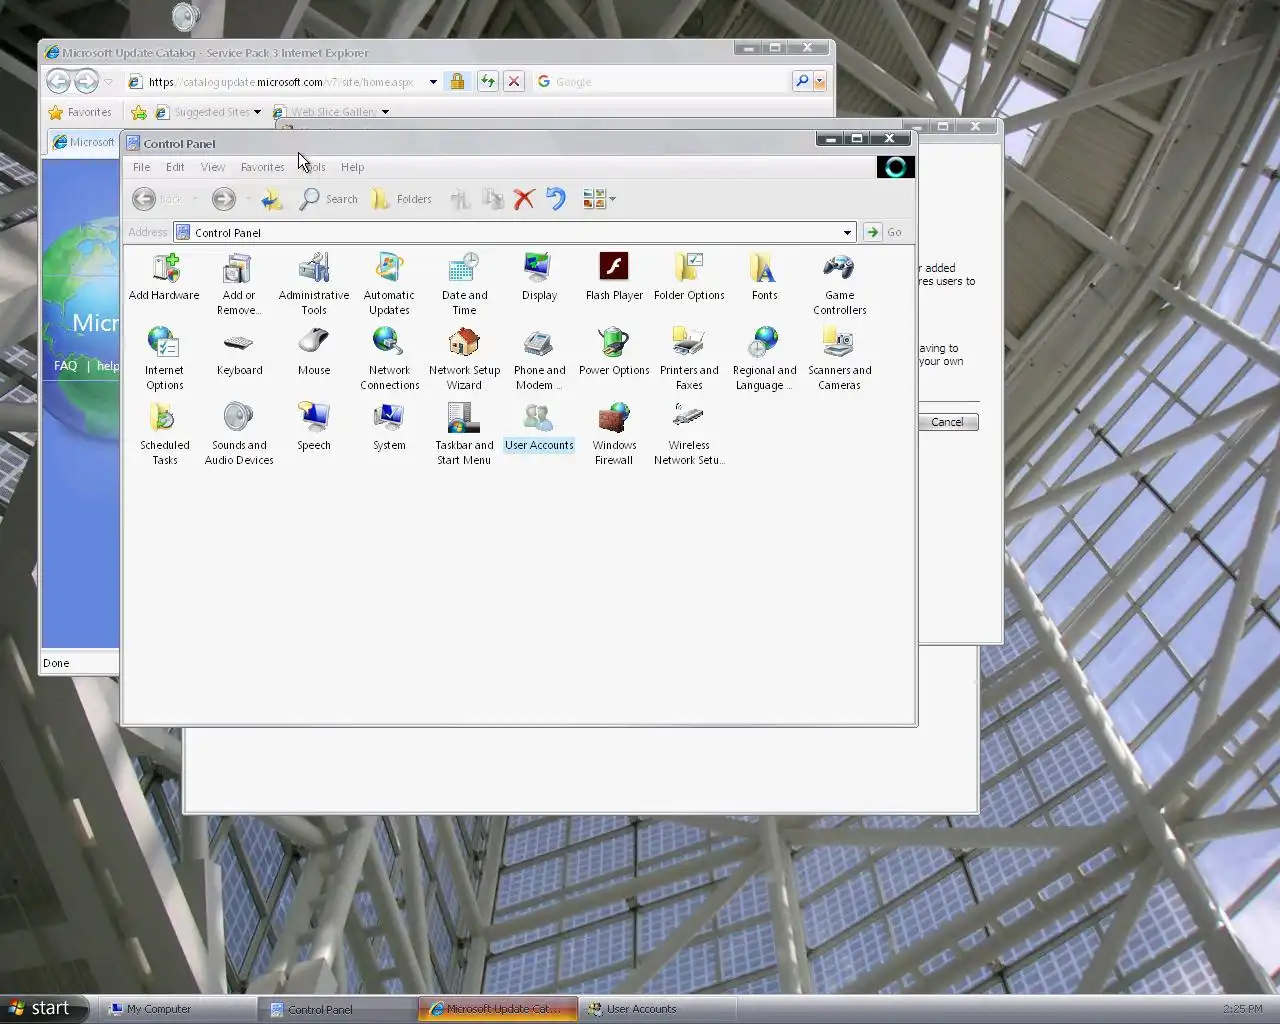Open Automatic Updates icon

[x=389, y=284]
